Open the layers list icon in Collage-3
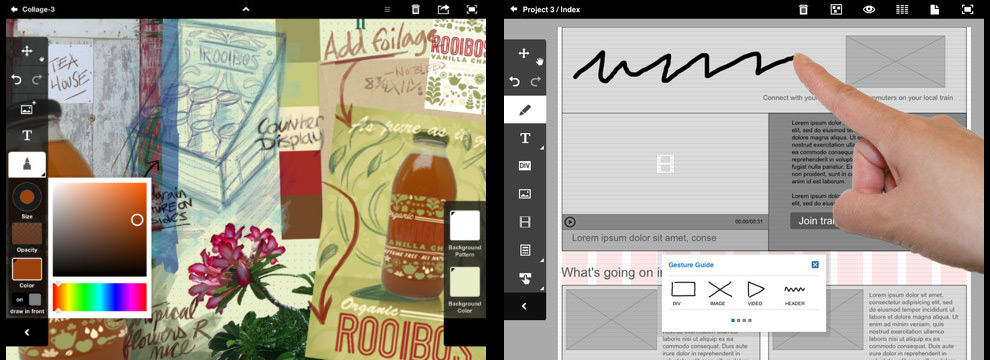 click(x=388, y=9)
